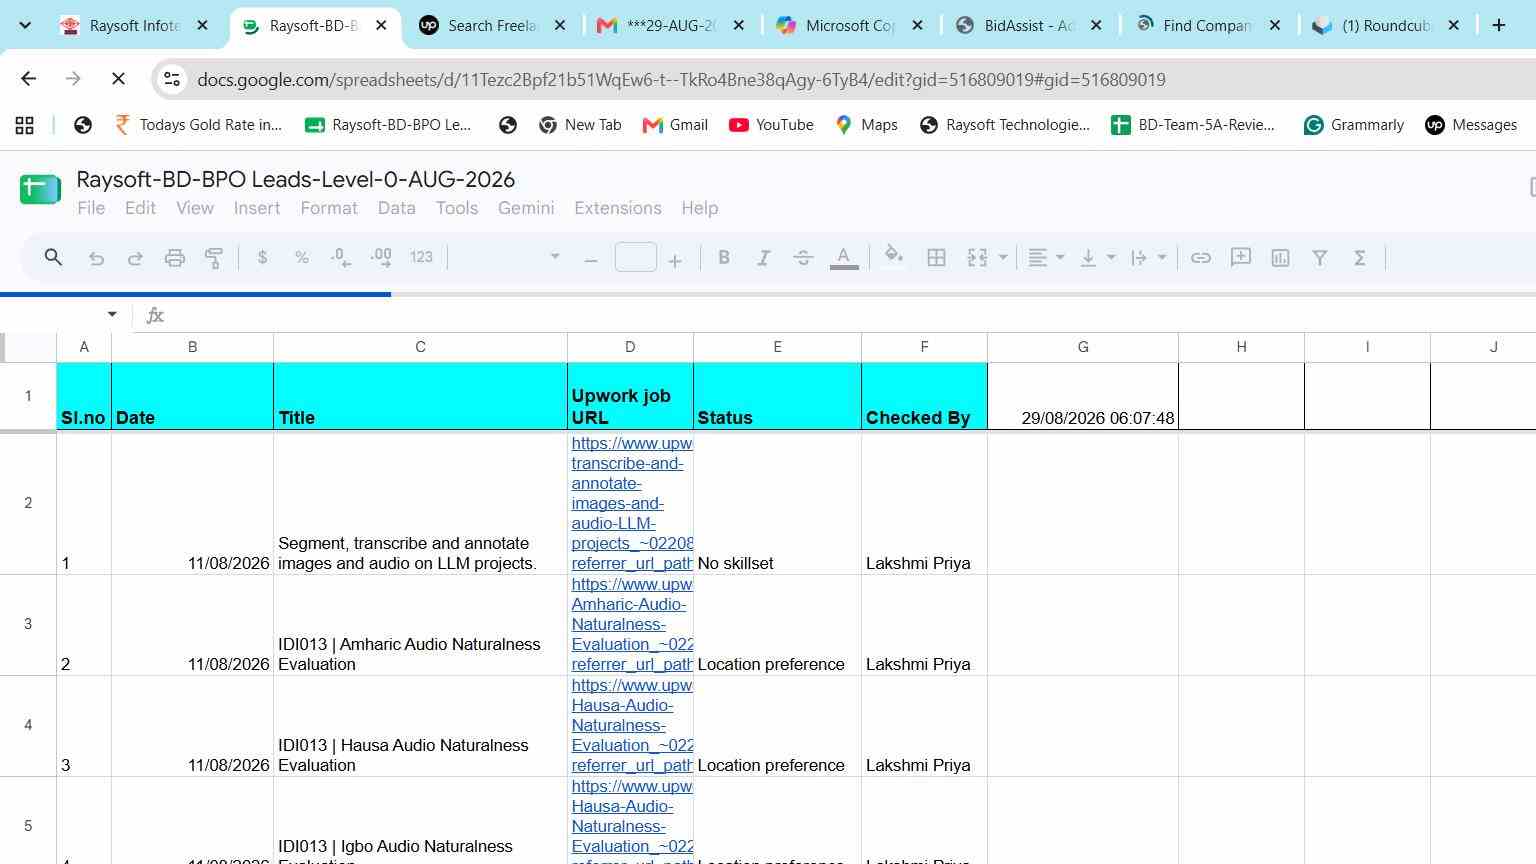Image resolution: width=1536 pixels, height=864 pixels.
Task: Toggle bold formatting
Action: tap(724, 258)
